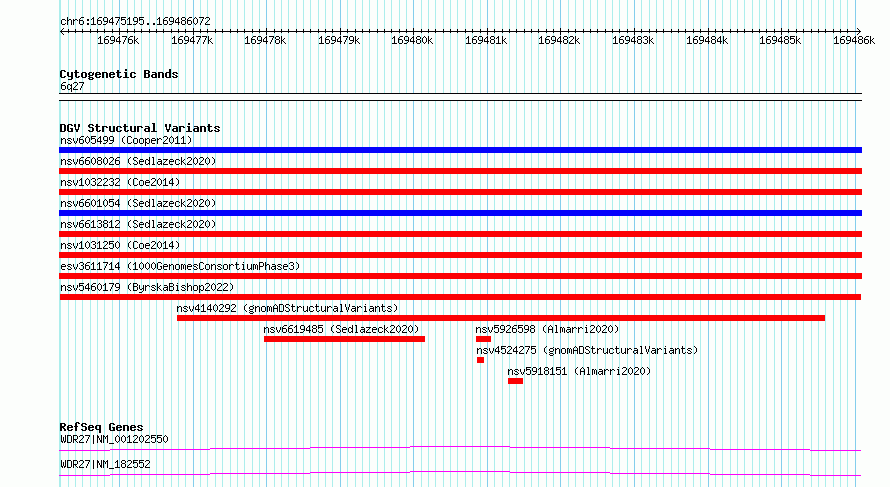
Task: Open esv3611714 (1000GenomesConsortiumPhase3) label
Action: point(180,266)
